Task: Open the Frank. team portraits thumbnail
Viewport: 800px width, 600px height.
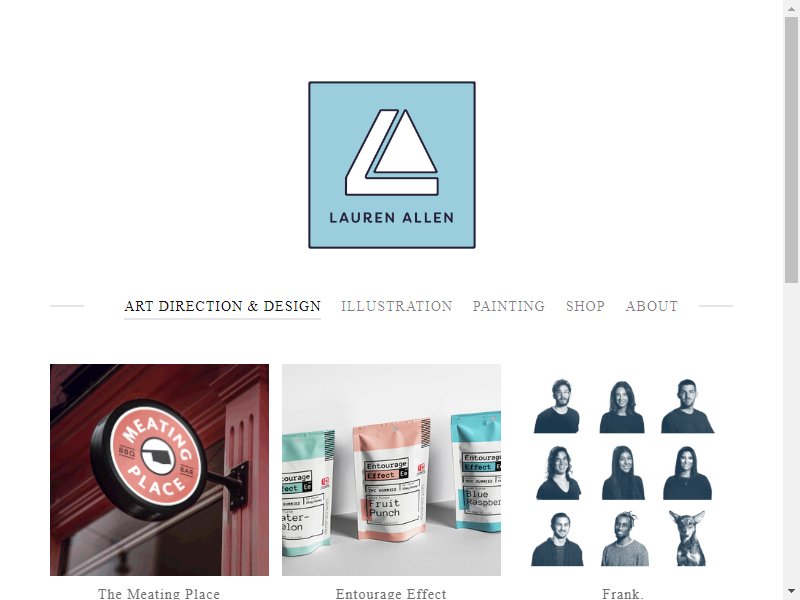Action: point(623,470)
